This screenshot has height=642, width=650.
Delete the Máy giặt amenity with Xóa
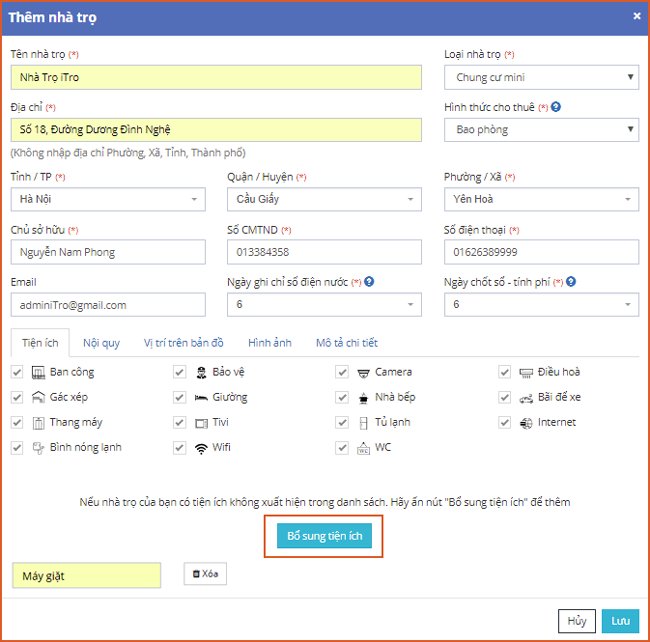pyautogui.click(x=205, y=574)
